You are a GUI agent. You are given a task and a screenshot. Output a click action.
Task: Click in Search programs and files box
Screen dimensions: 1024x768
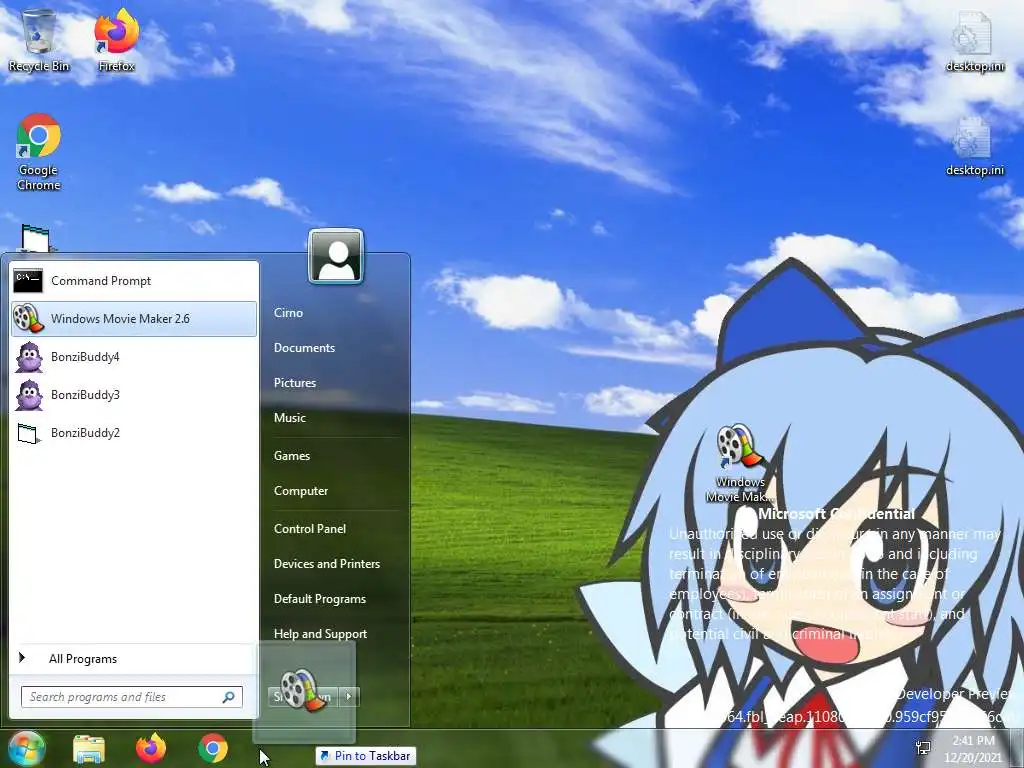pyautogui.click(x=132, y=697)
